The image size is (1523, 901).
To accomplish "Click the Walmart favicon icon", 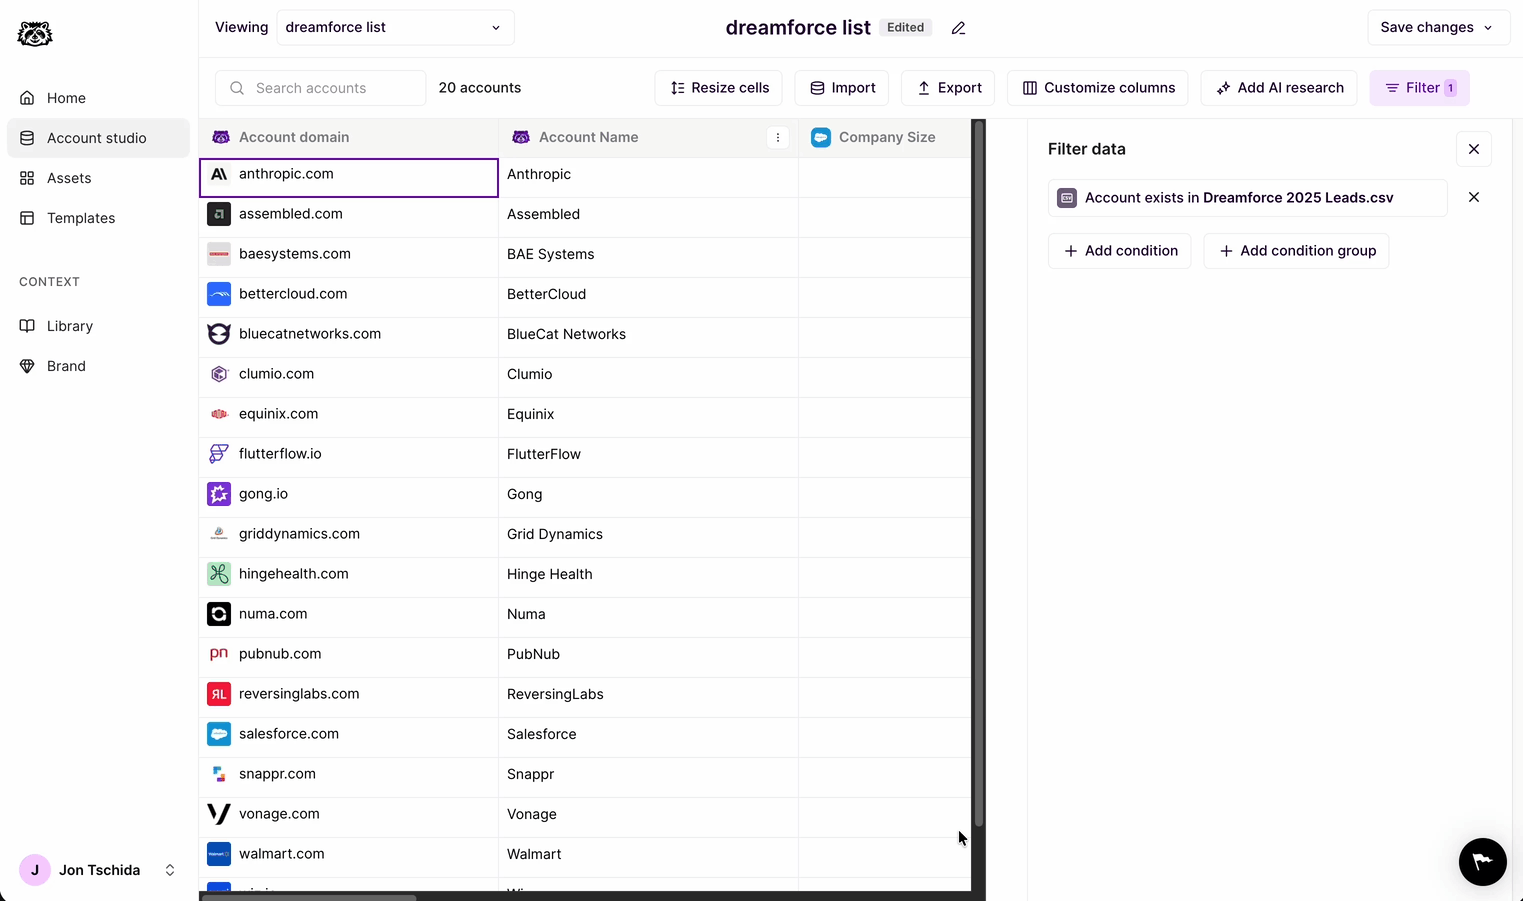I will [x=219, y=854].
